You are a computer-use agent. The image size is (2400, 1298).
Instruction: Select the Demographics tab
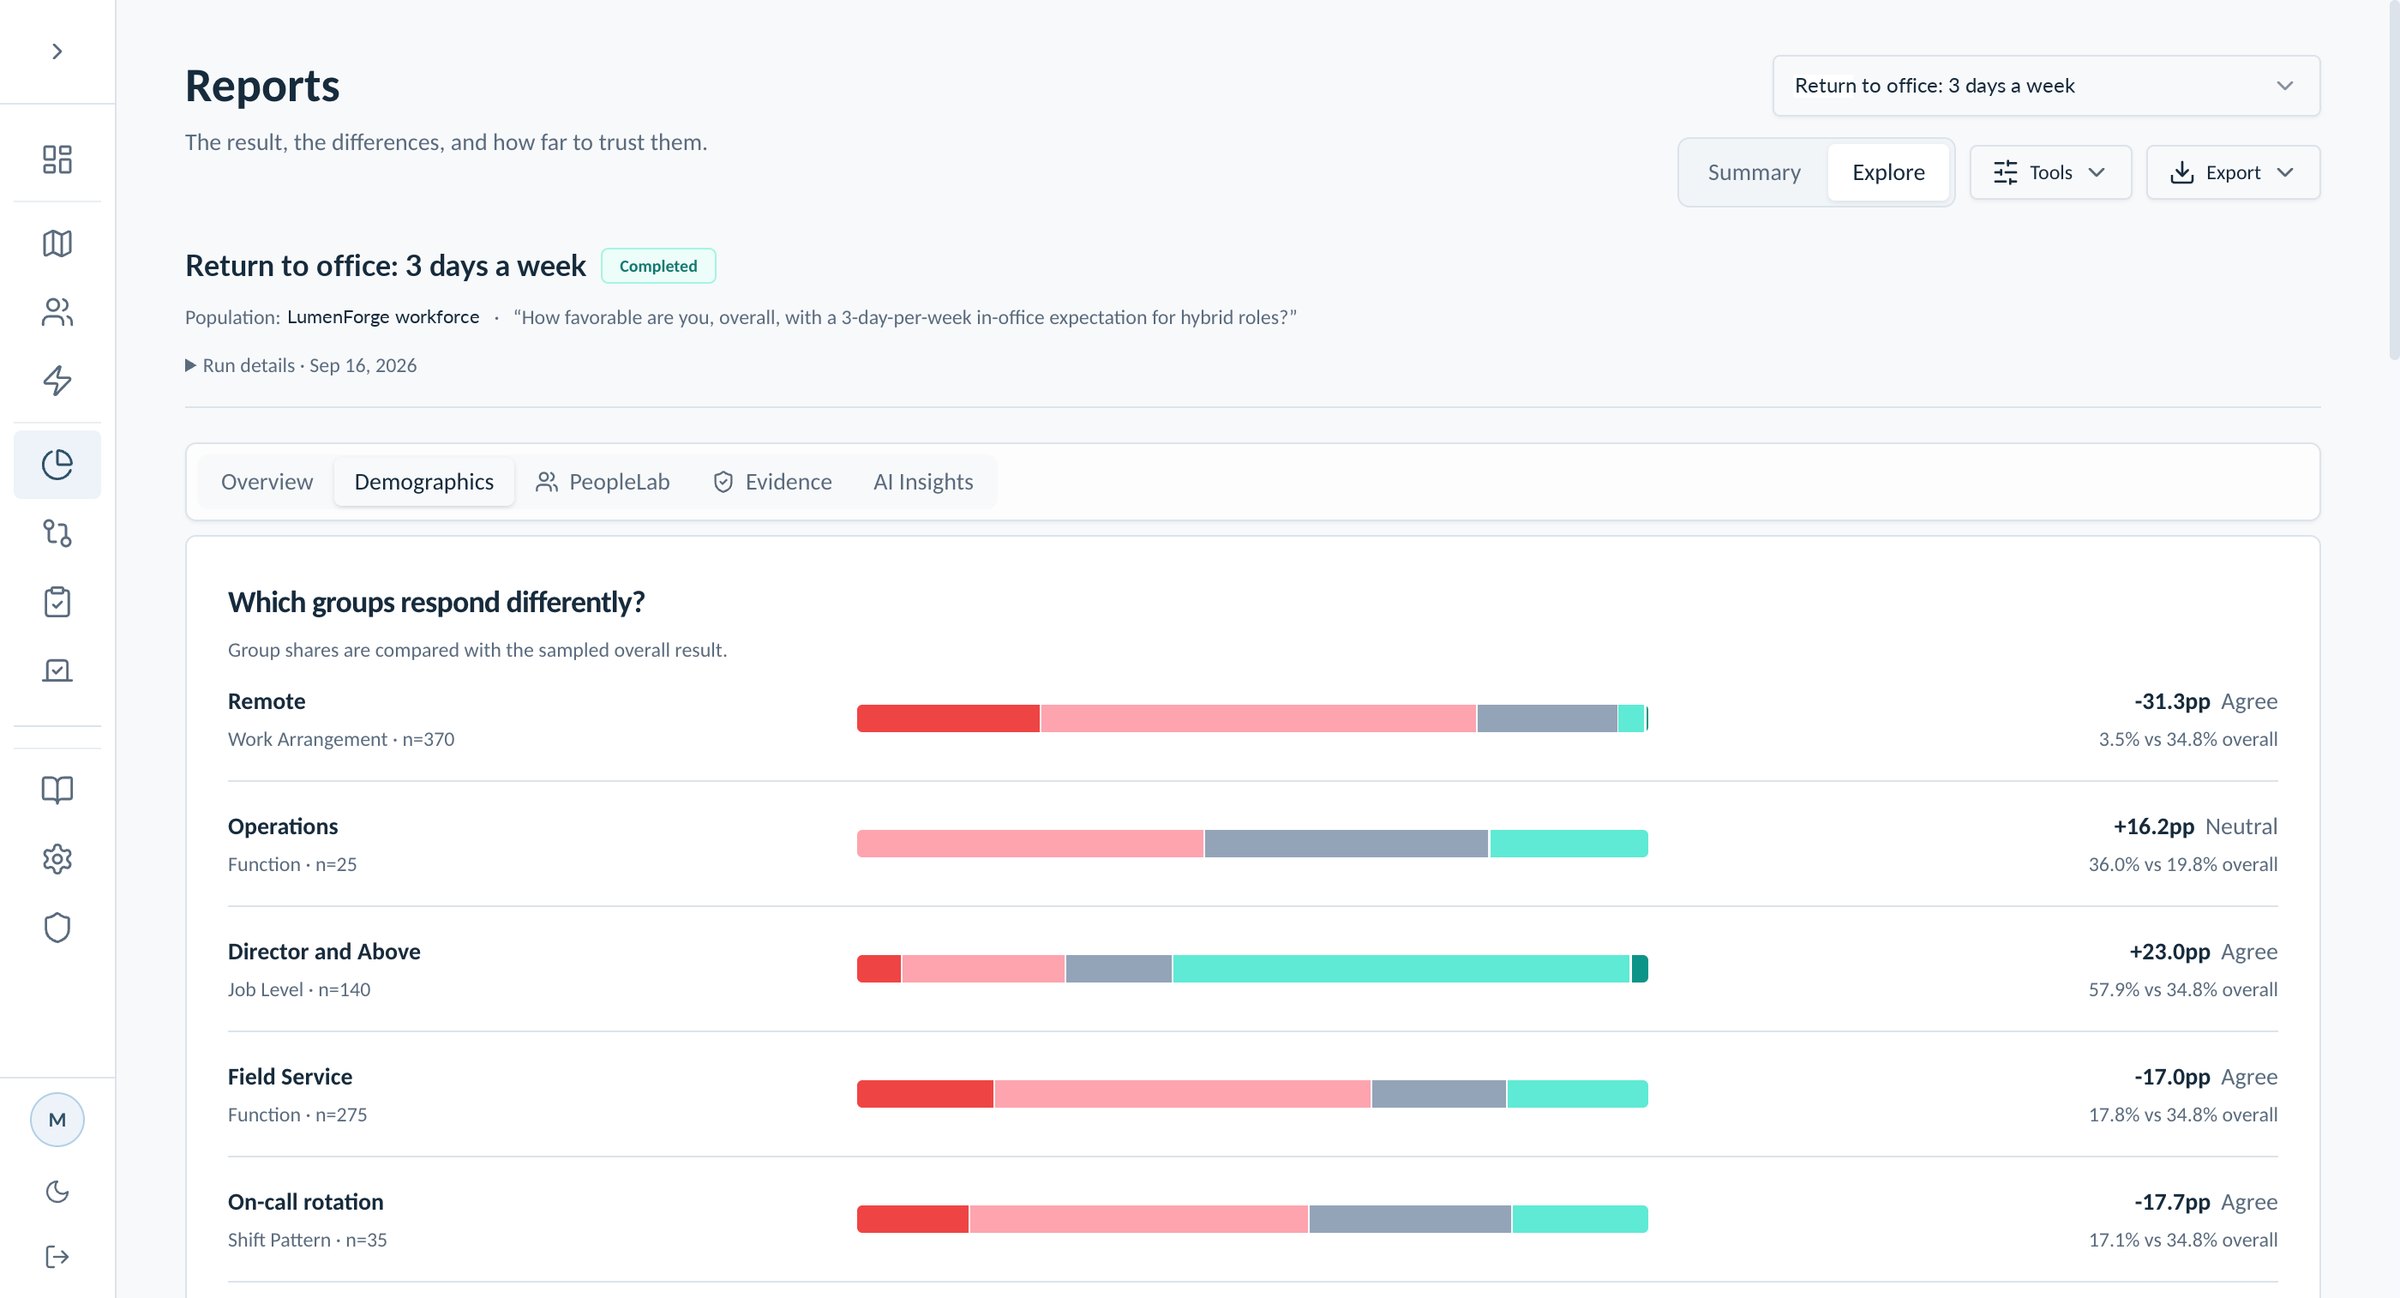(424, 482)
